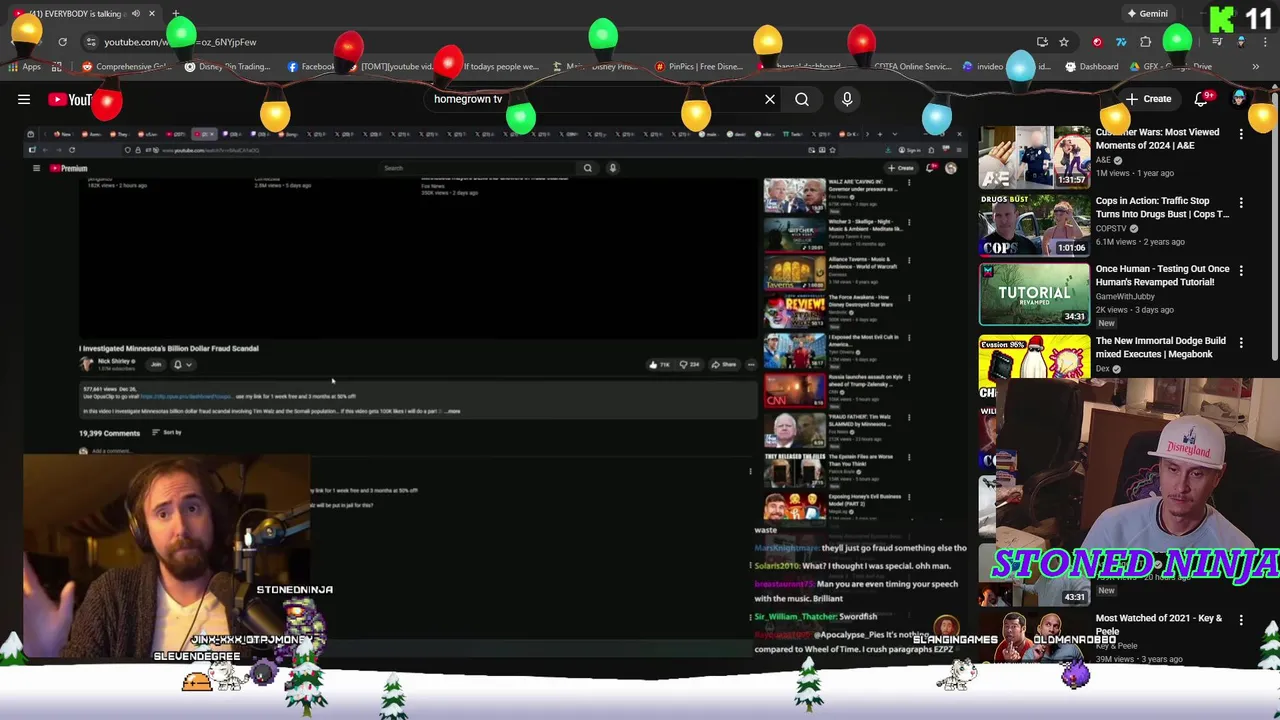Open options for Customer Wars video

(1241, 133)
